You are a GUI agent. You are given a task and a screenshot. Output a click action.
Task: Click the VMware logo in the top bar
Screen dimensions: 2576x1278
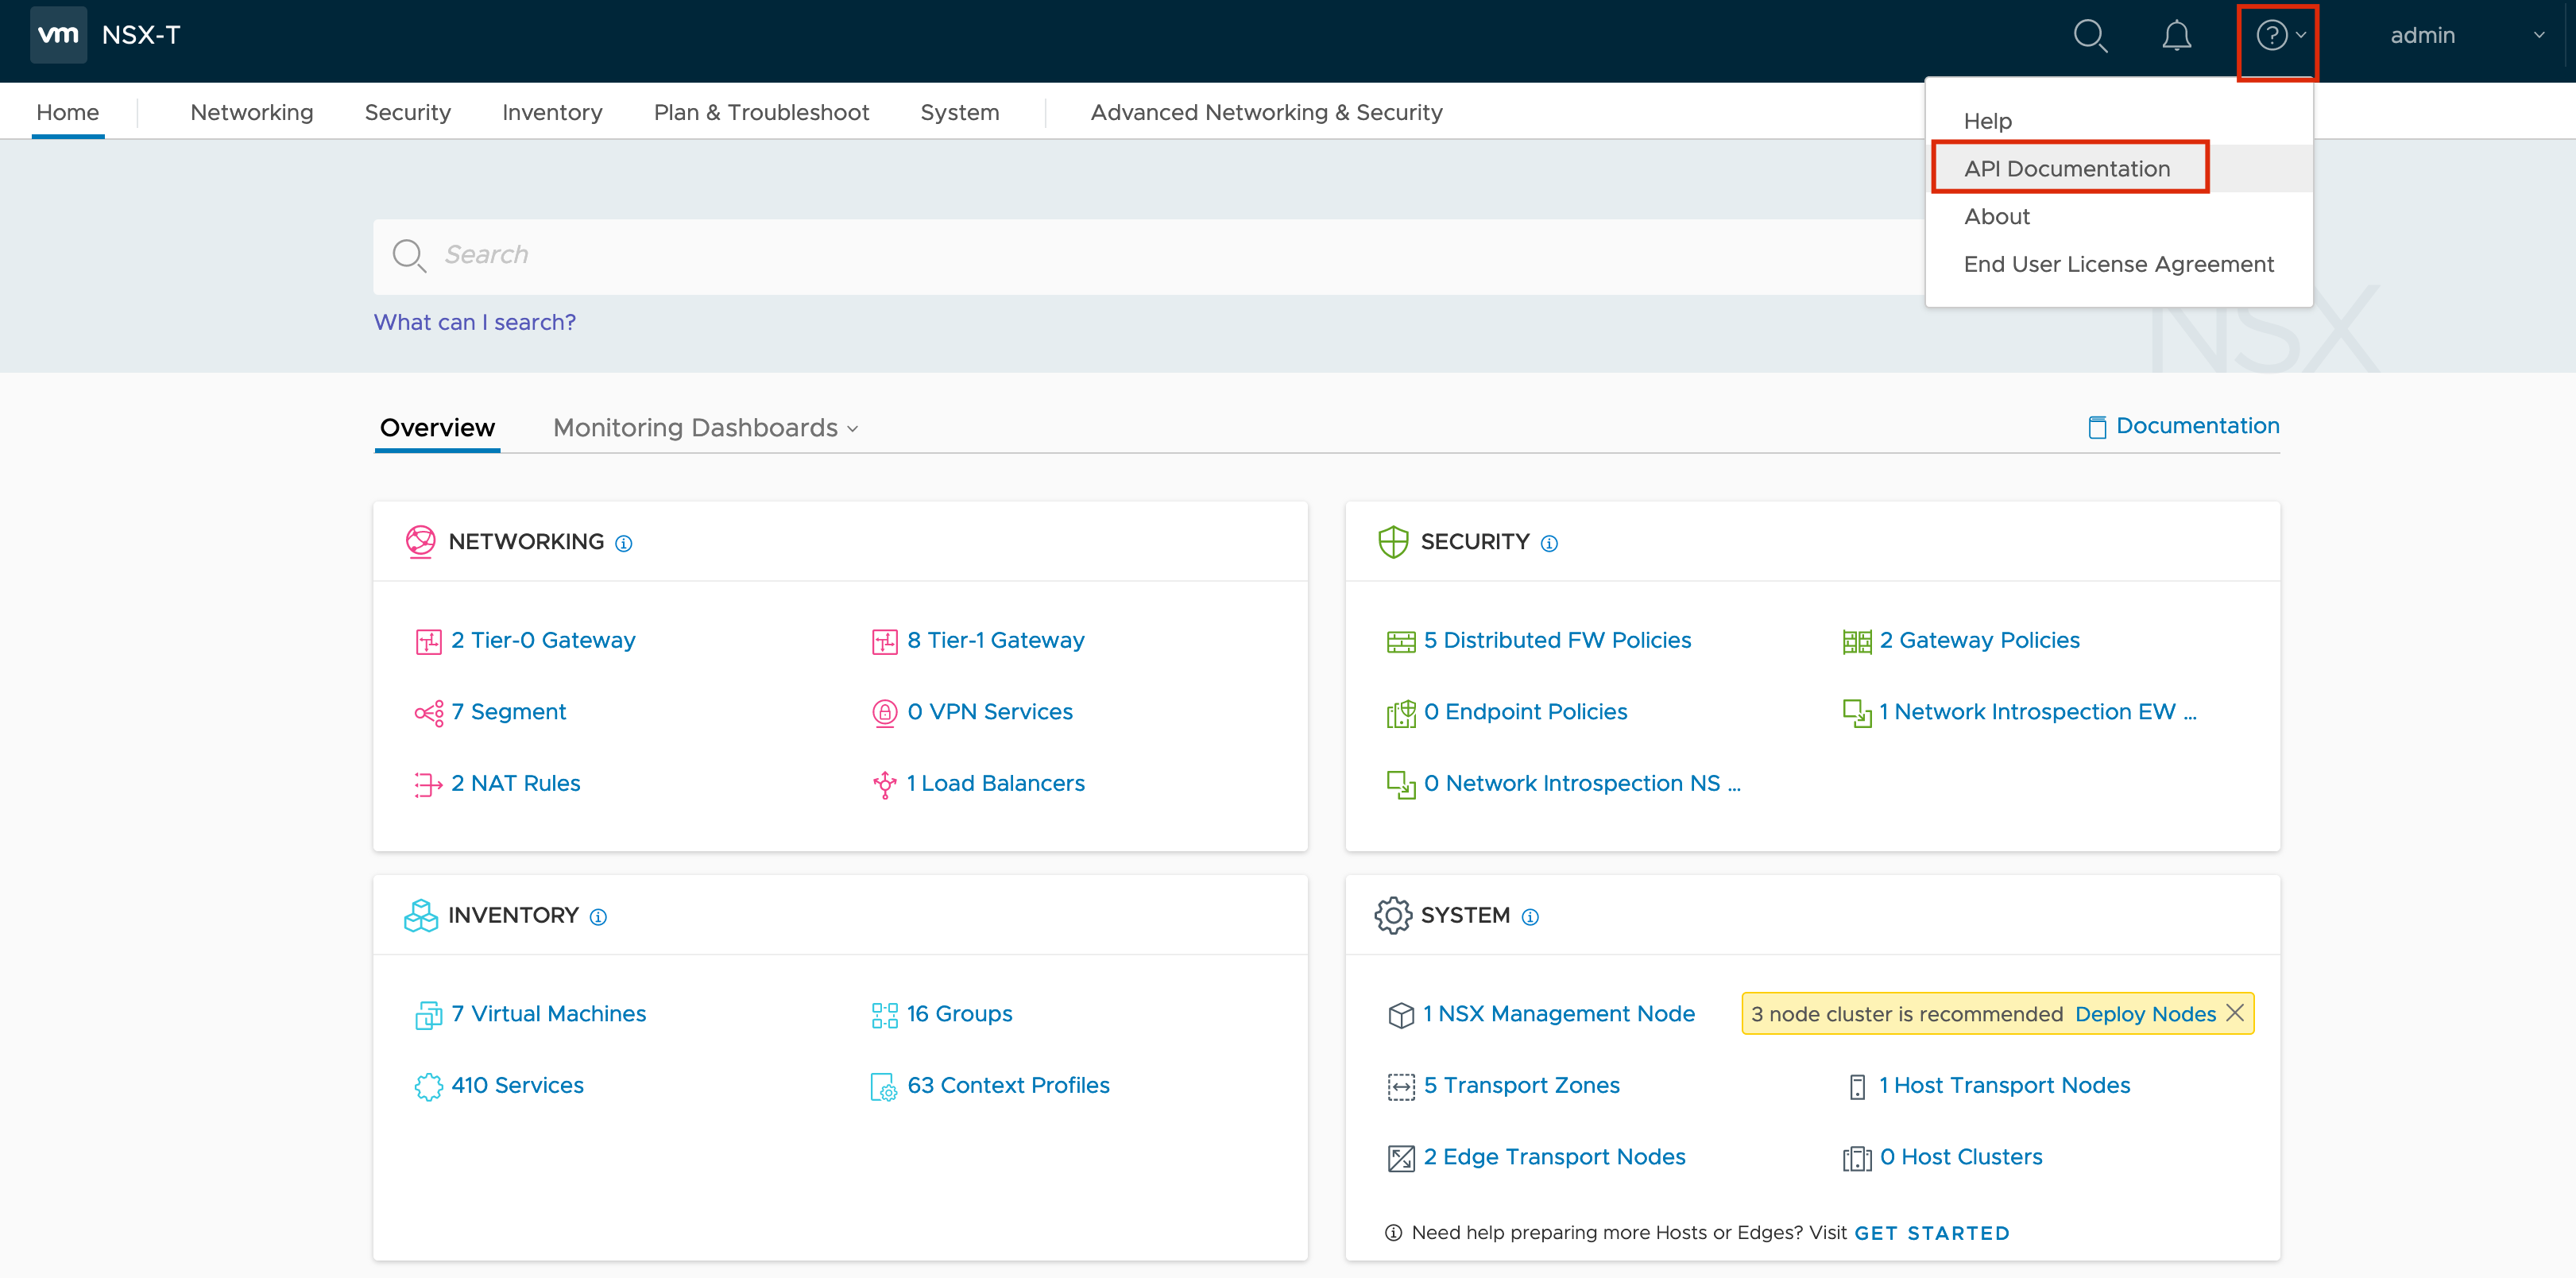click(58, 35)
